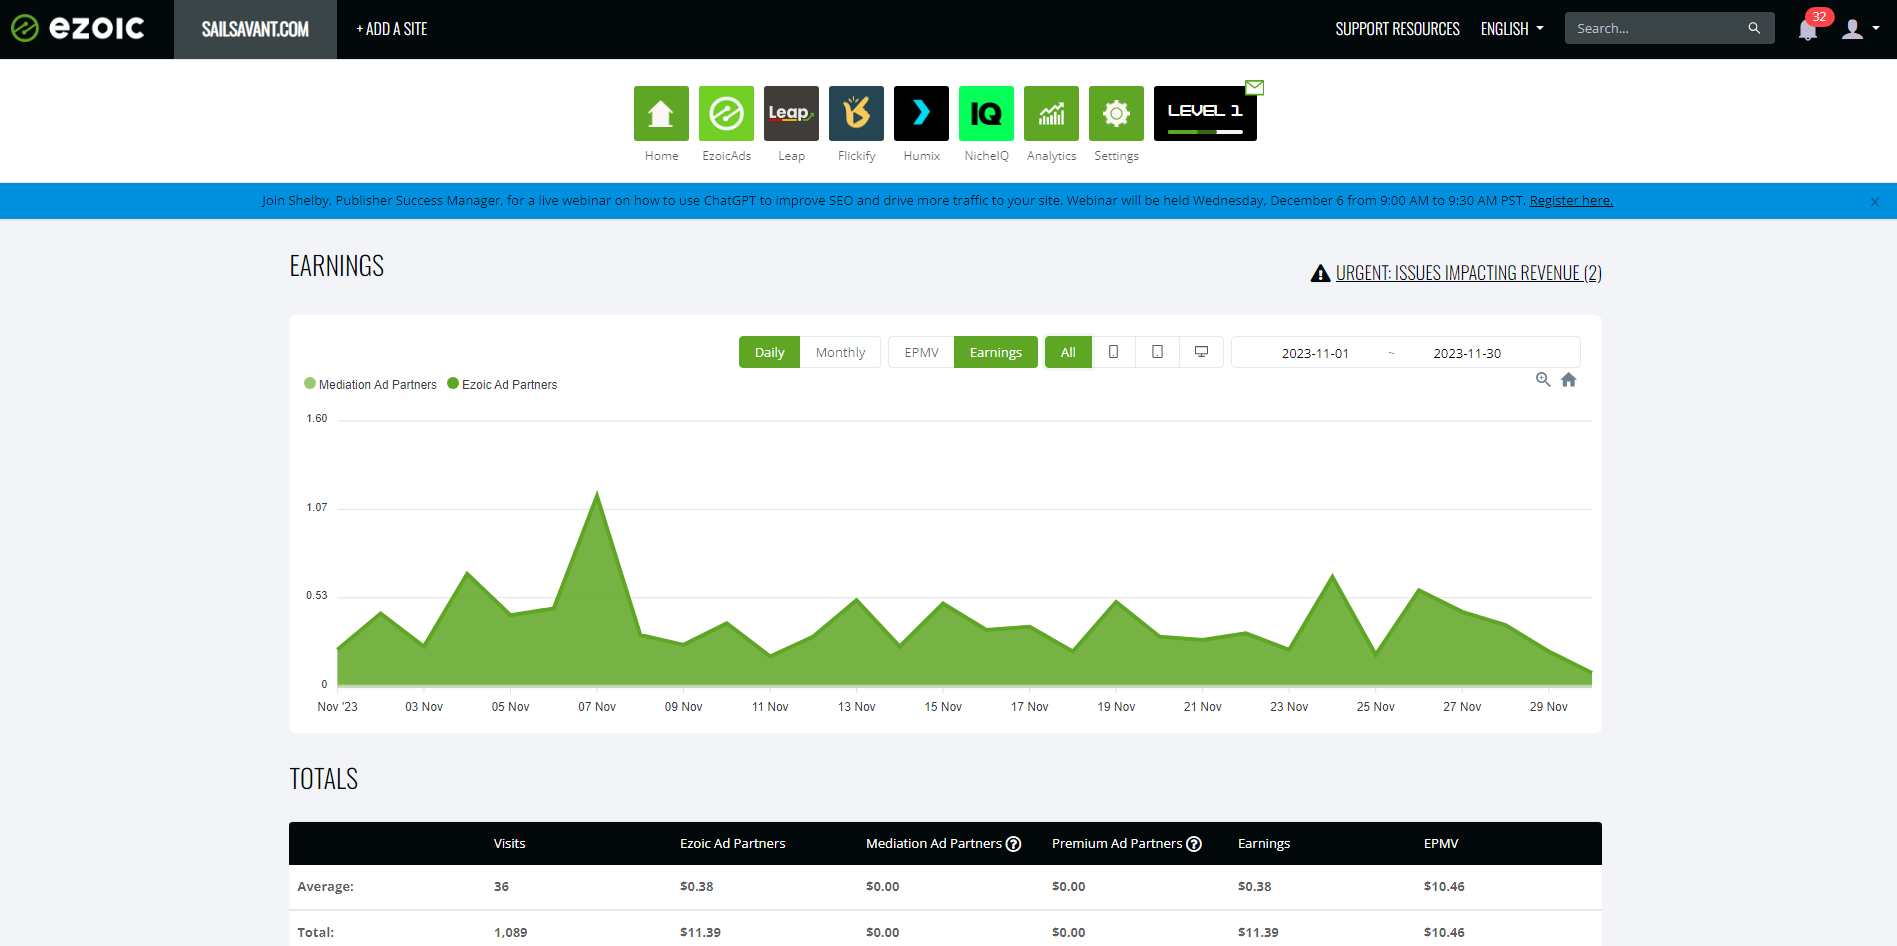Viewport: 1897px width, 946px height.
Task: Open the Analytics icon
Action: [1051, 113]
